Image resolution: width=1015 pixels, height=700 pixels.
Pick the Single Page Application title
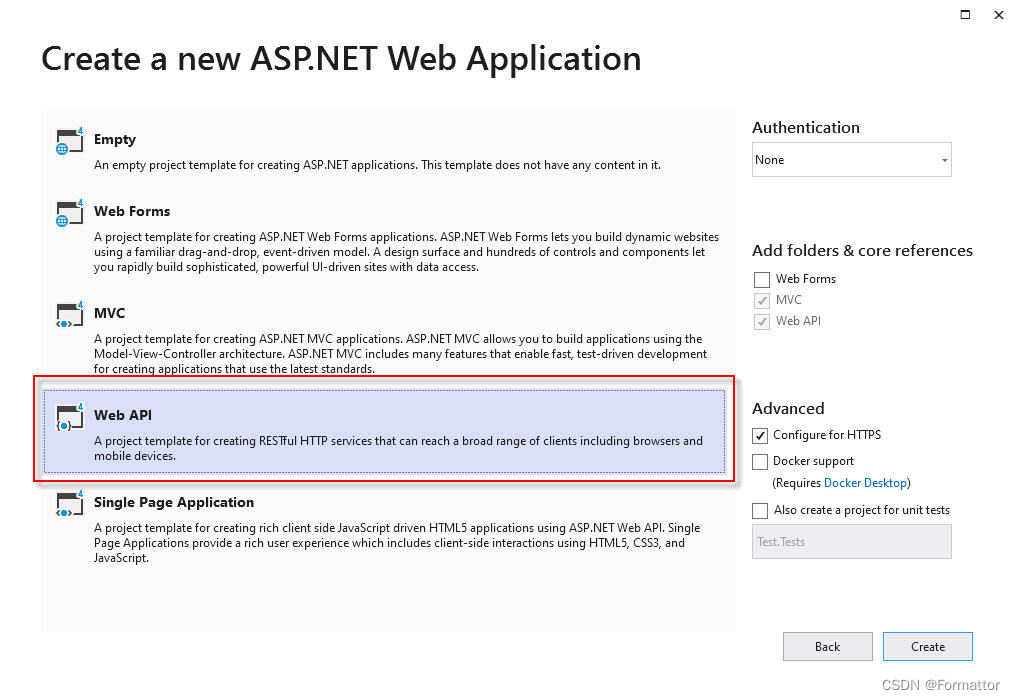pyautogui.click(x=174, y=502)
